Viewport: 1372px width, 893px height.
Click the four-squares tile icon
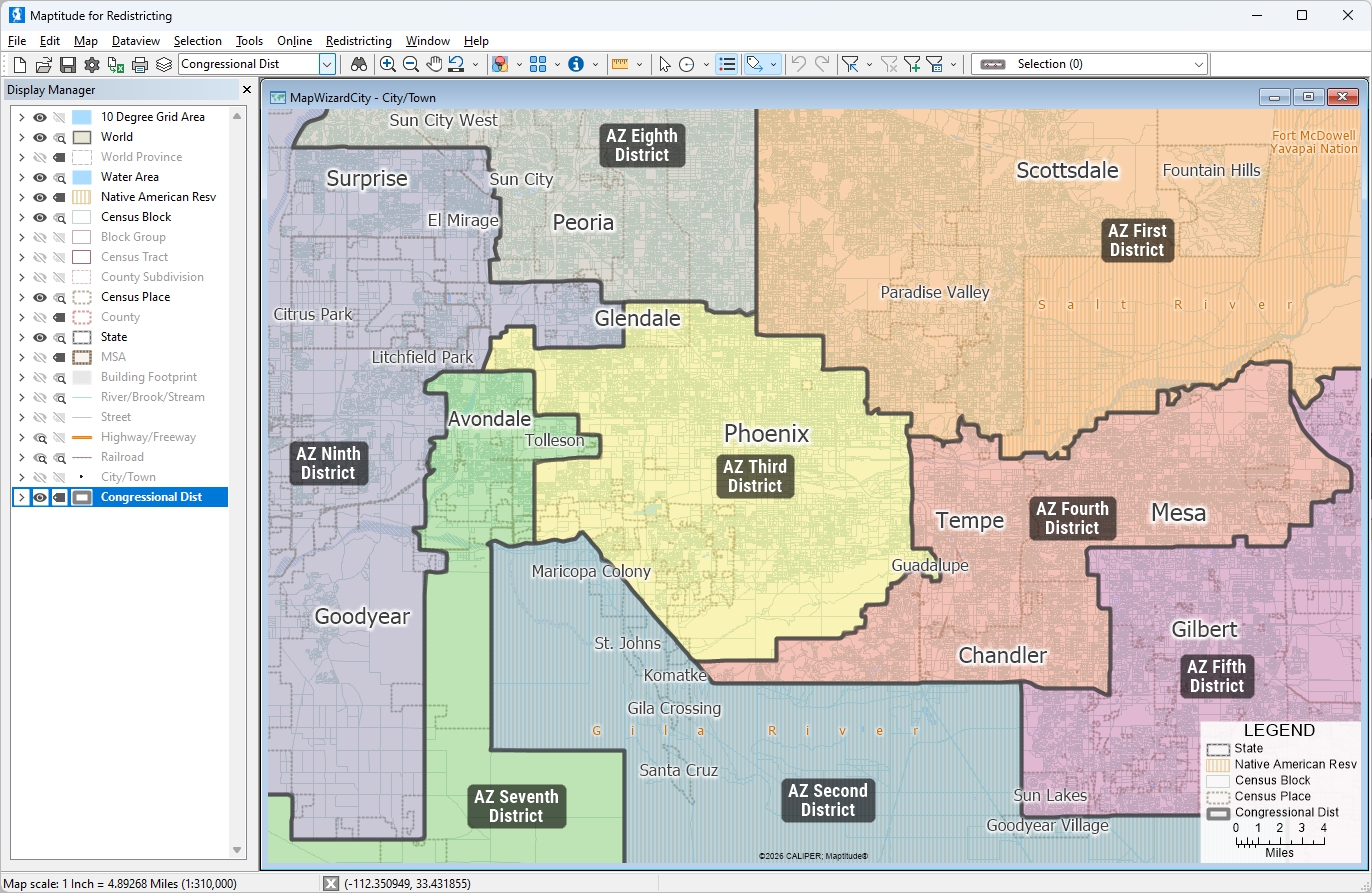click(x=538, y=65)
